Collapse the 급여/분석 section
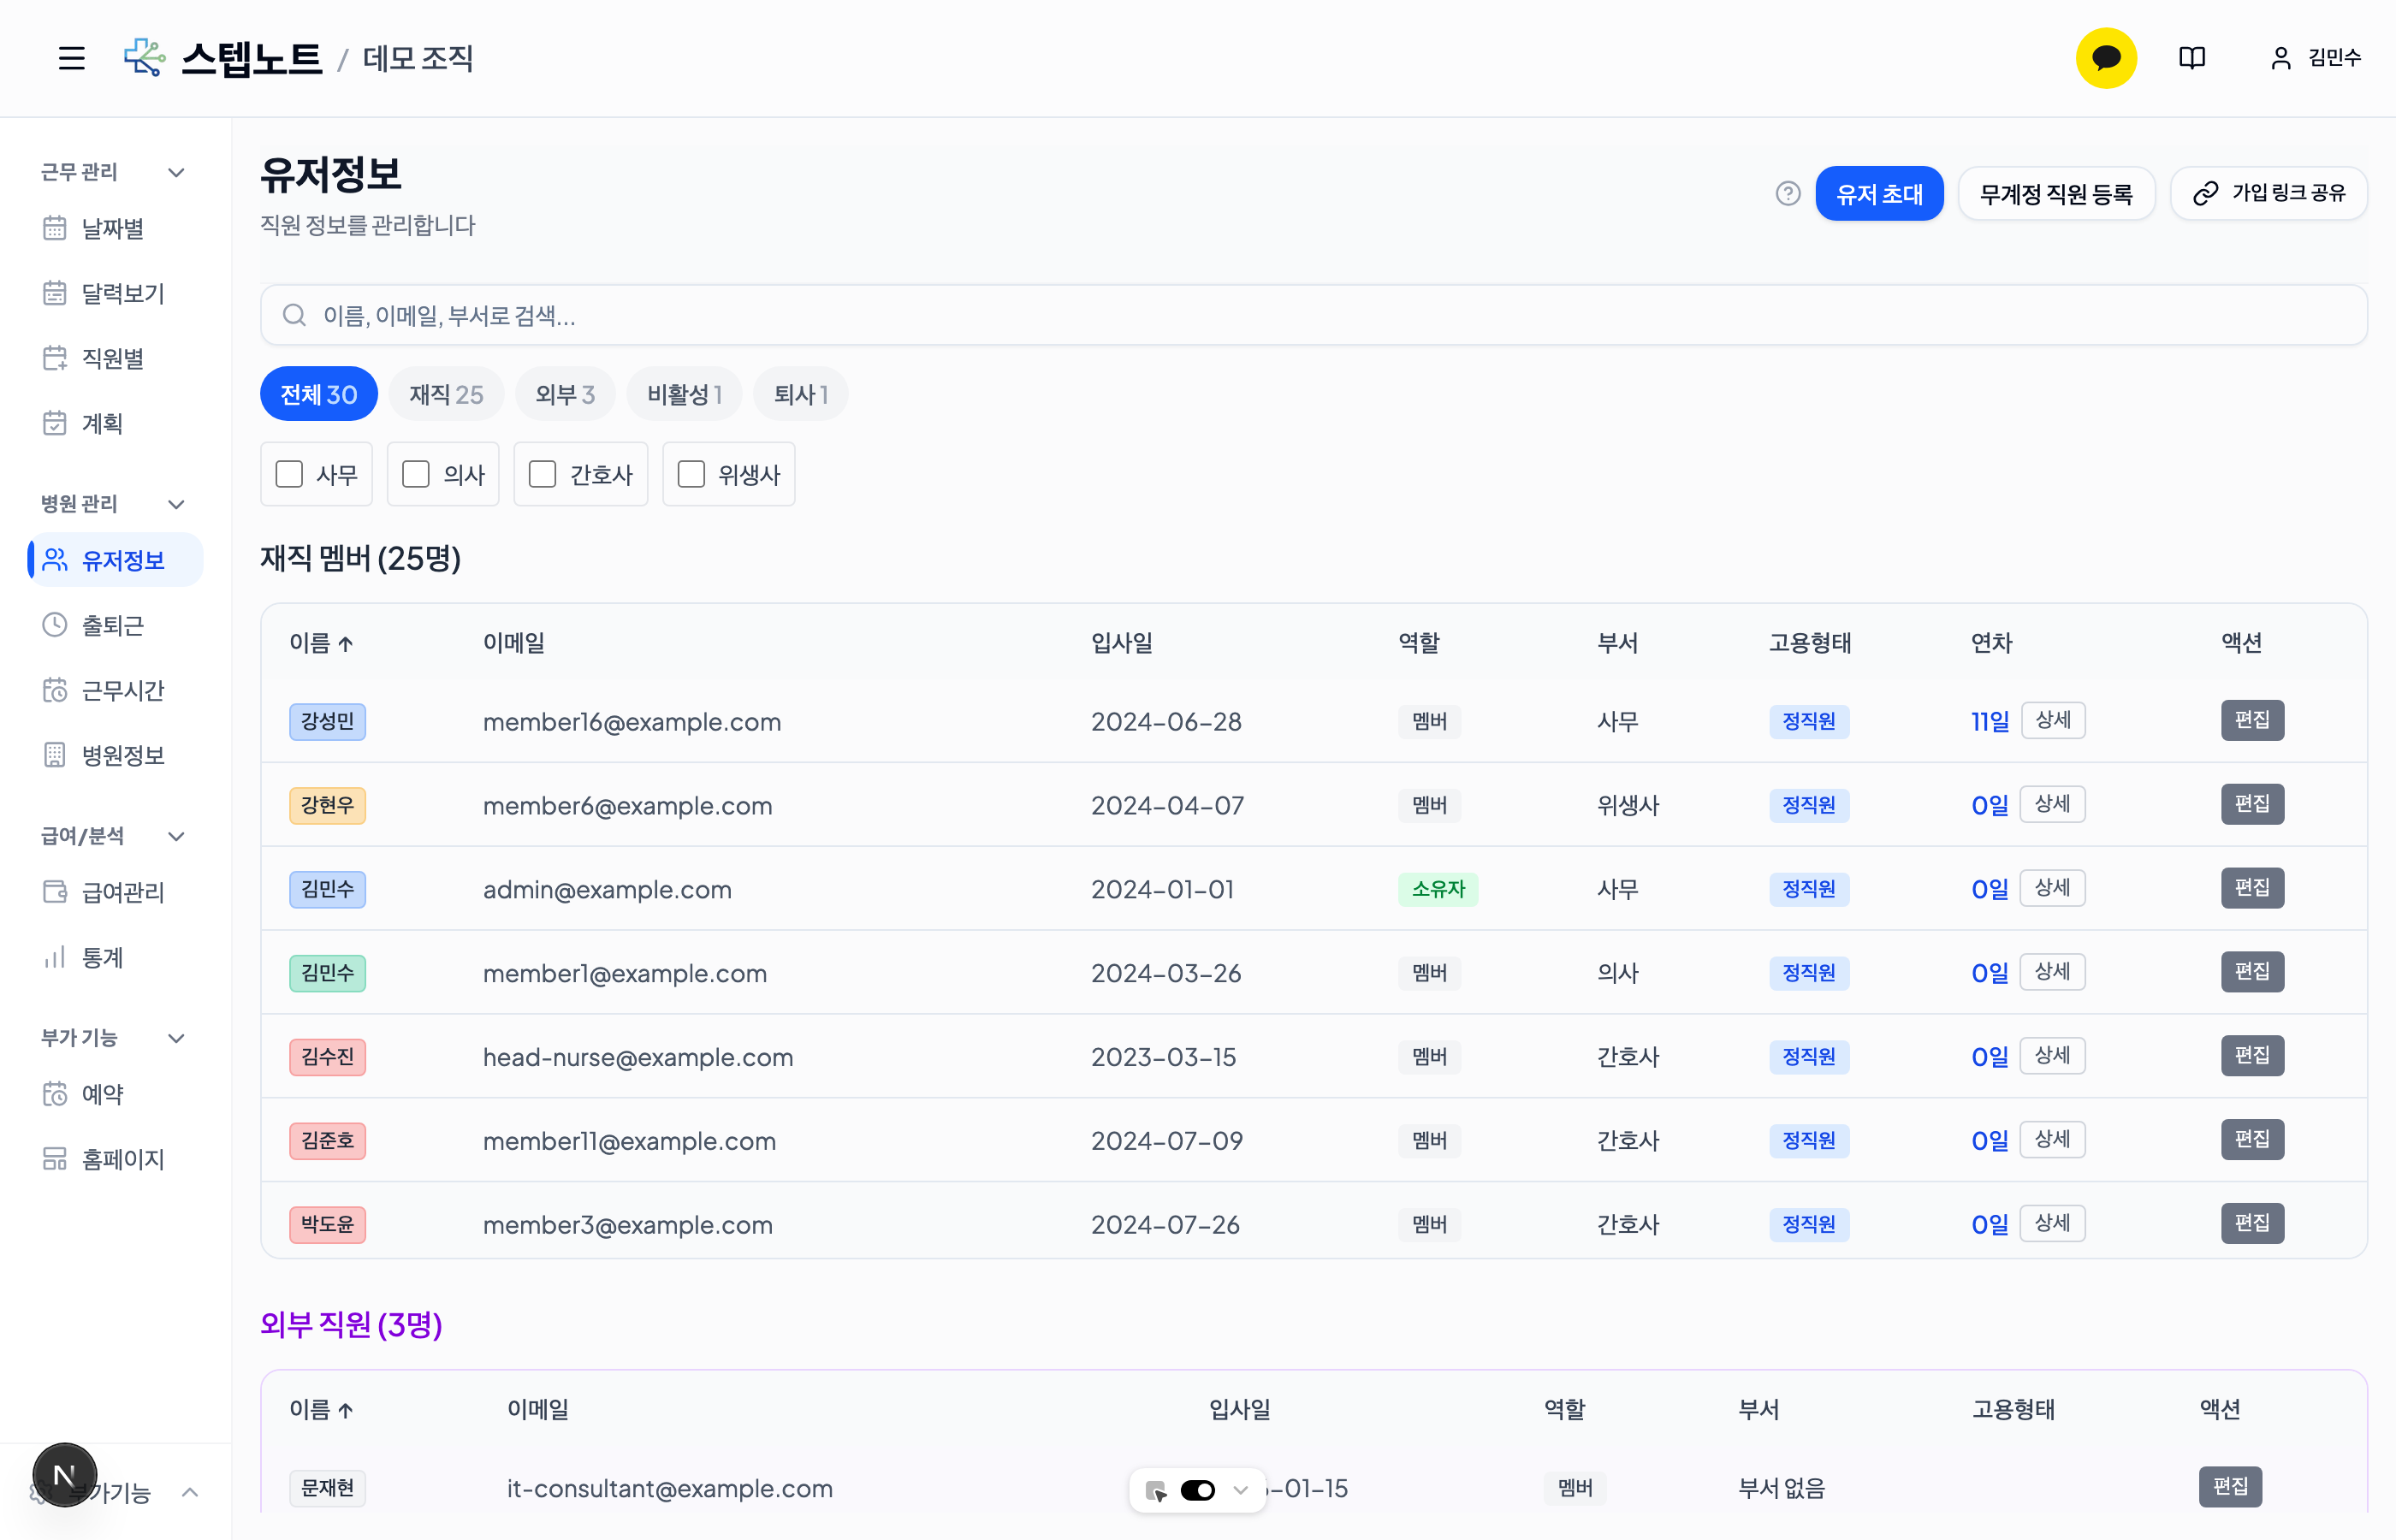The height and width of the screenshot is (1540, 2396). (x=176, y=836)
